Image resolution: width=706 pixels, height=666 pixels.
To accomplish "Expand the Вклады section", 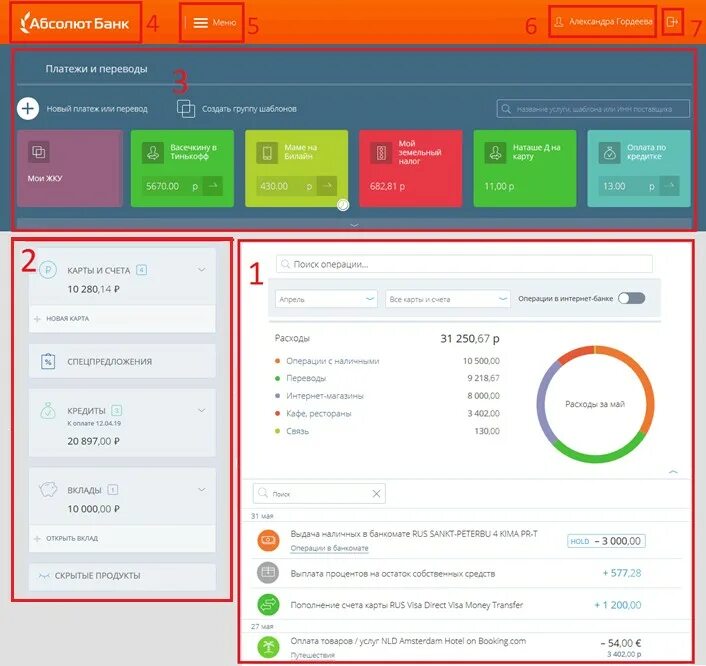I will [x=202, y=489].
